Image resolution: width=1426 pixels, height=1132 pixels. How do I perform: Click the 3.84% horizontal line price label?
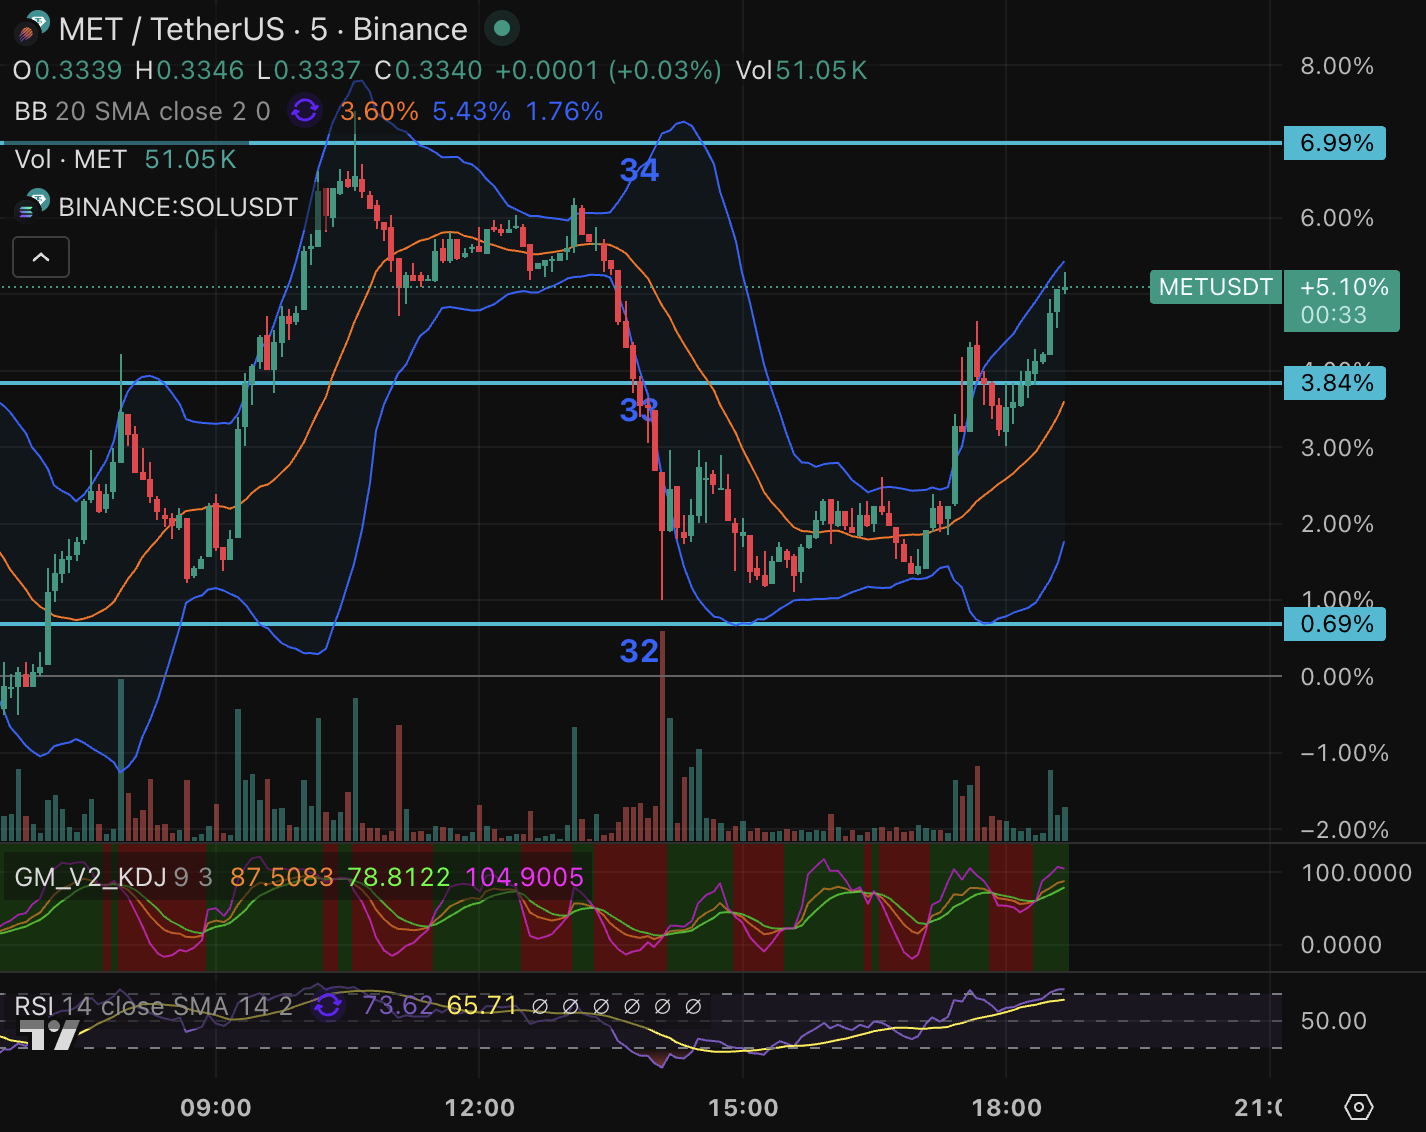click(1335, 383)
